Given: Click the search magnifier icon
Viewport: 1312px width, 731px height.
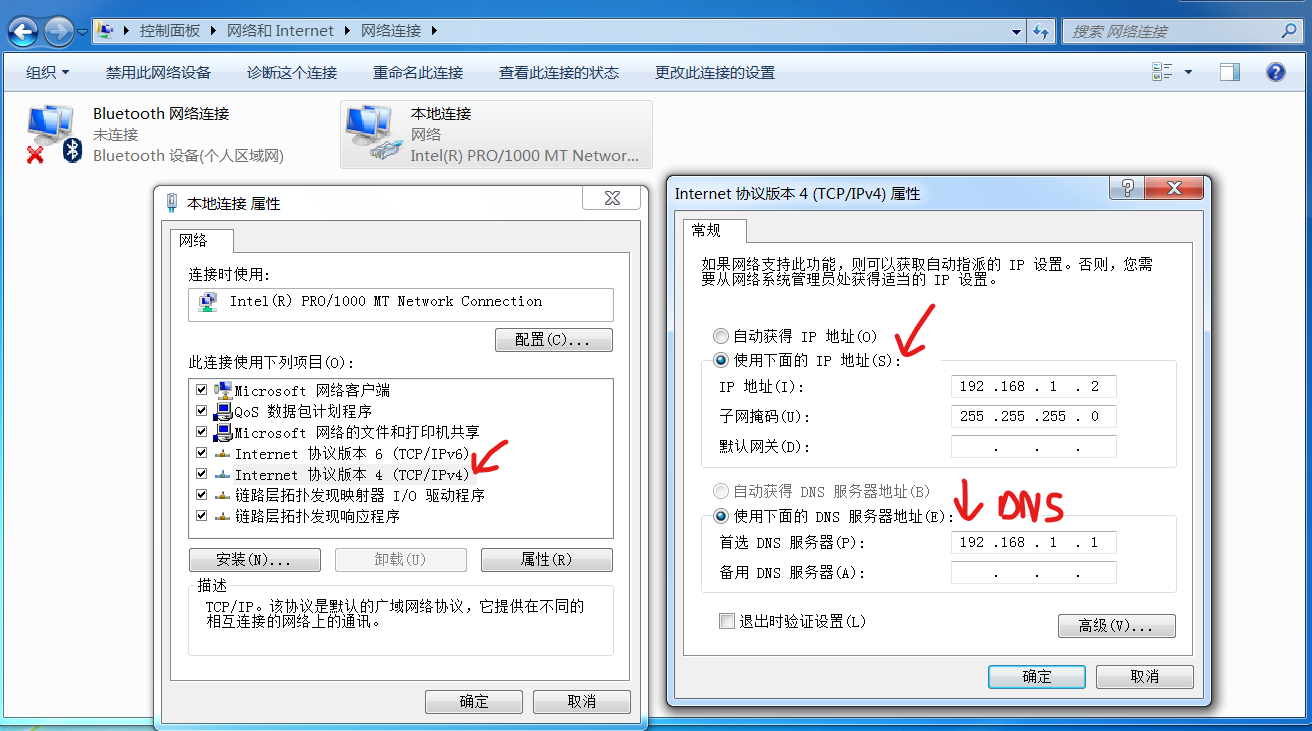Looking at the screenshot, I should pyautogui.click(x=1289, y=31).
